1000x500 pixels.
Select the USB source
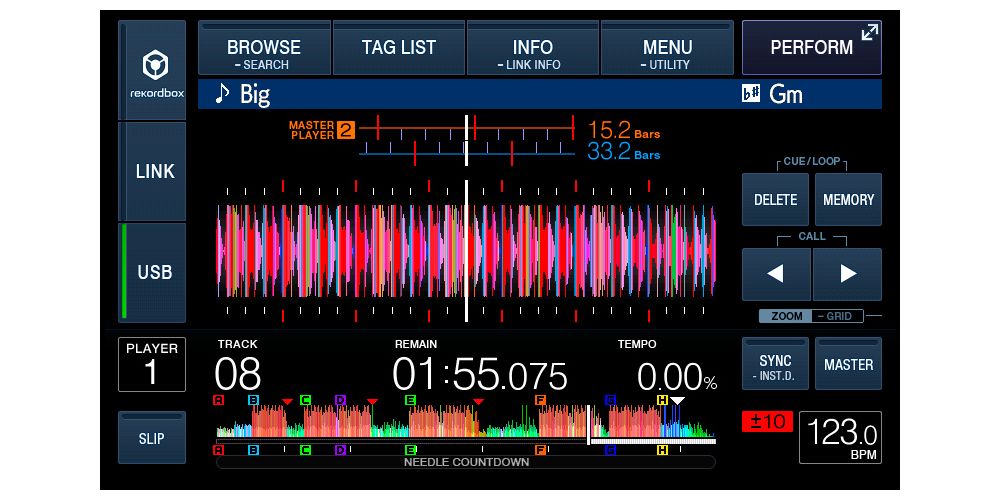[152, 272]
